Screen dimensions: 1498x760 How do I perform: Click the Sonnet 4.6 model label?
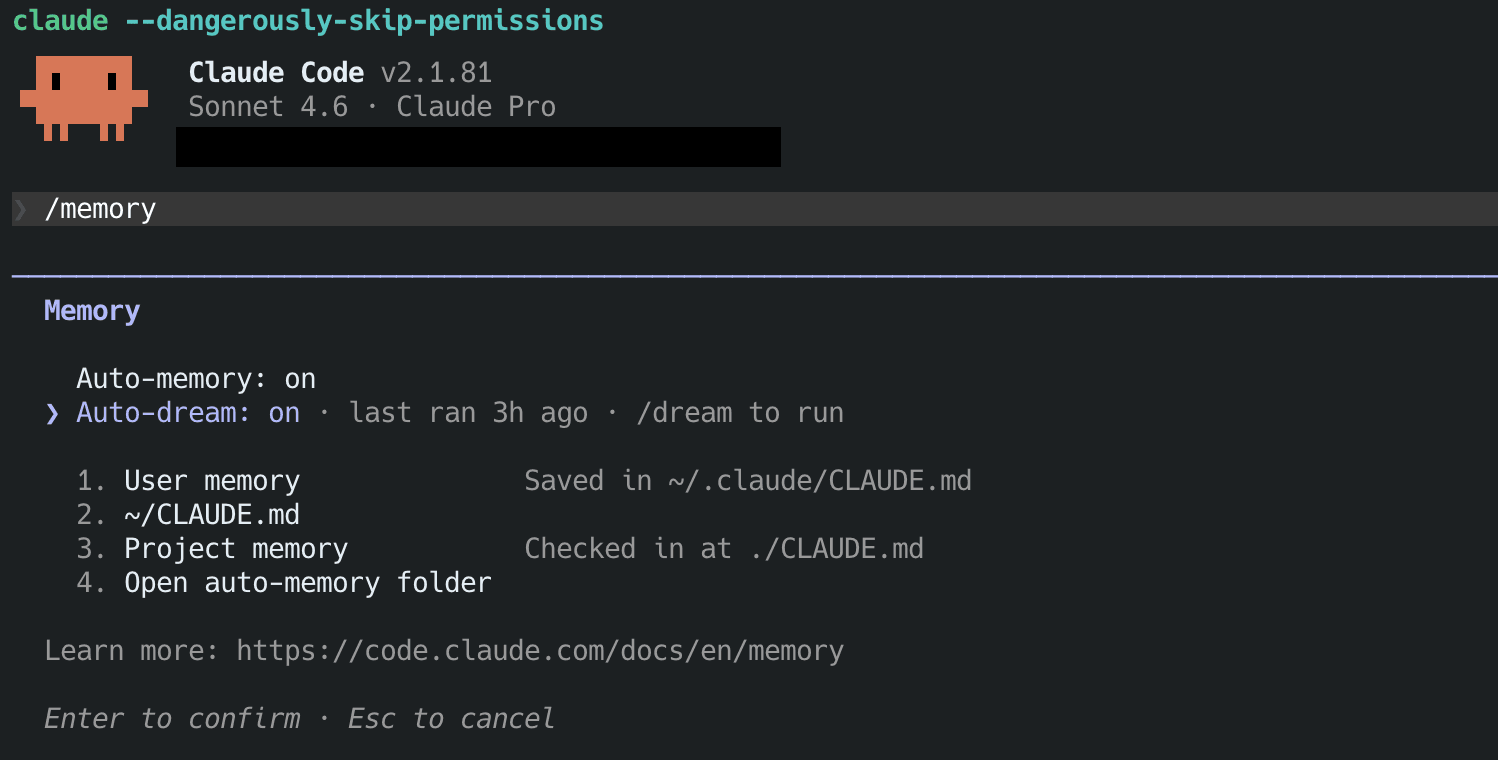pos(268,107)
